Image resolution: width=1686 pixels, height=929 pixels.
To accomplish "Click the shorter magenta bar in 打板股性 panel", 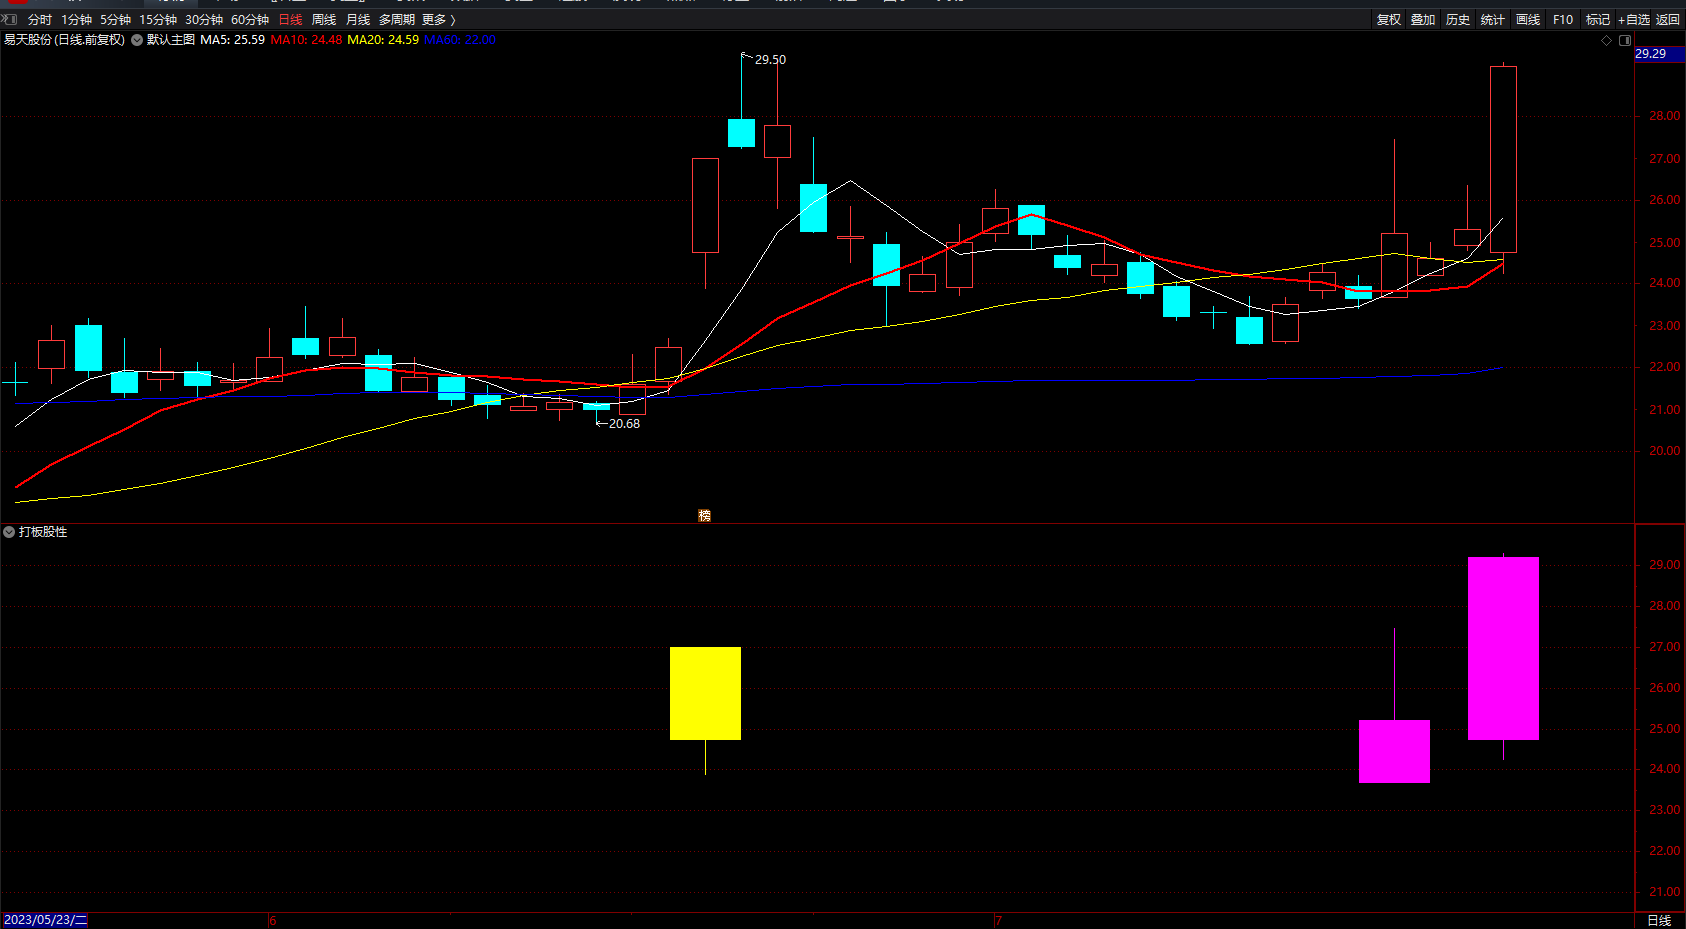I will click(1394, 751).
